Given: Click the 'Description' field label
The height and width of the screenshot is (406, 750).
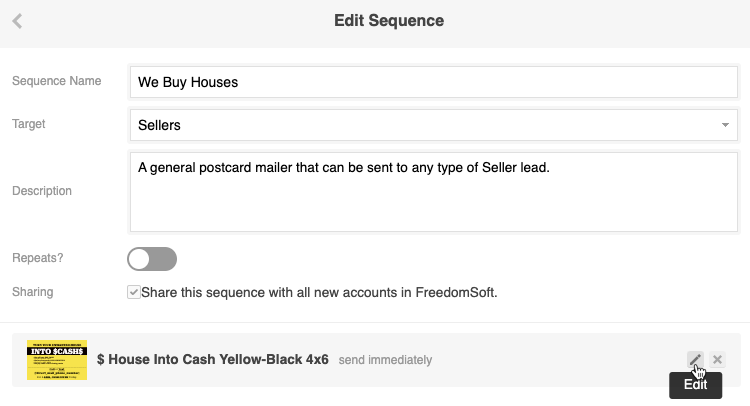Looking at the screenshot, I should click(42, 191).
